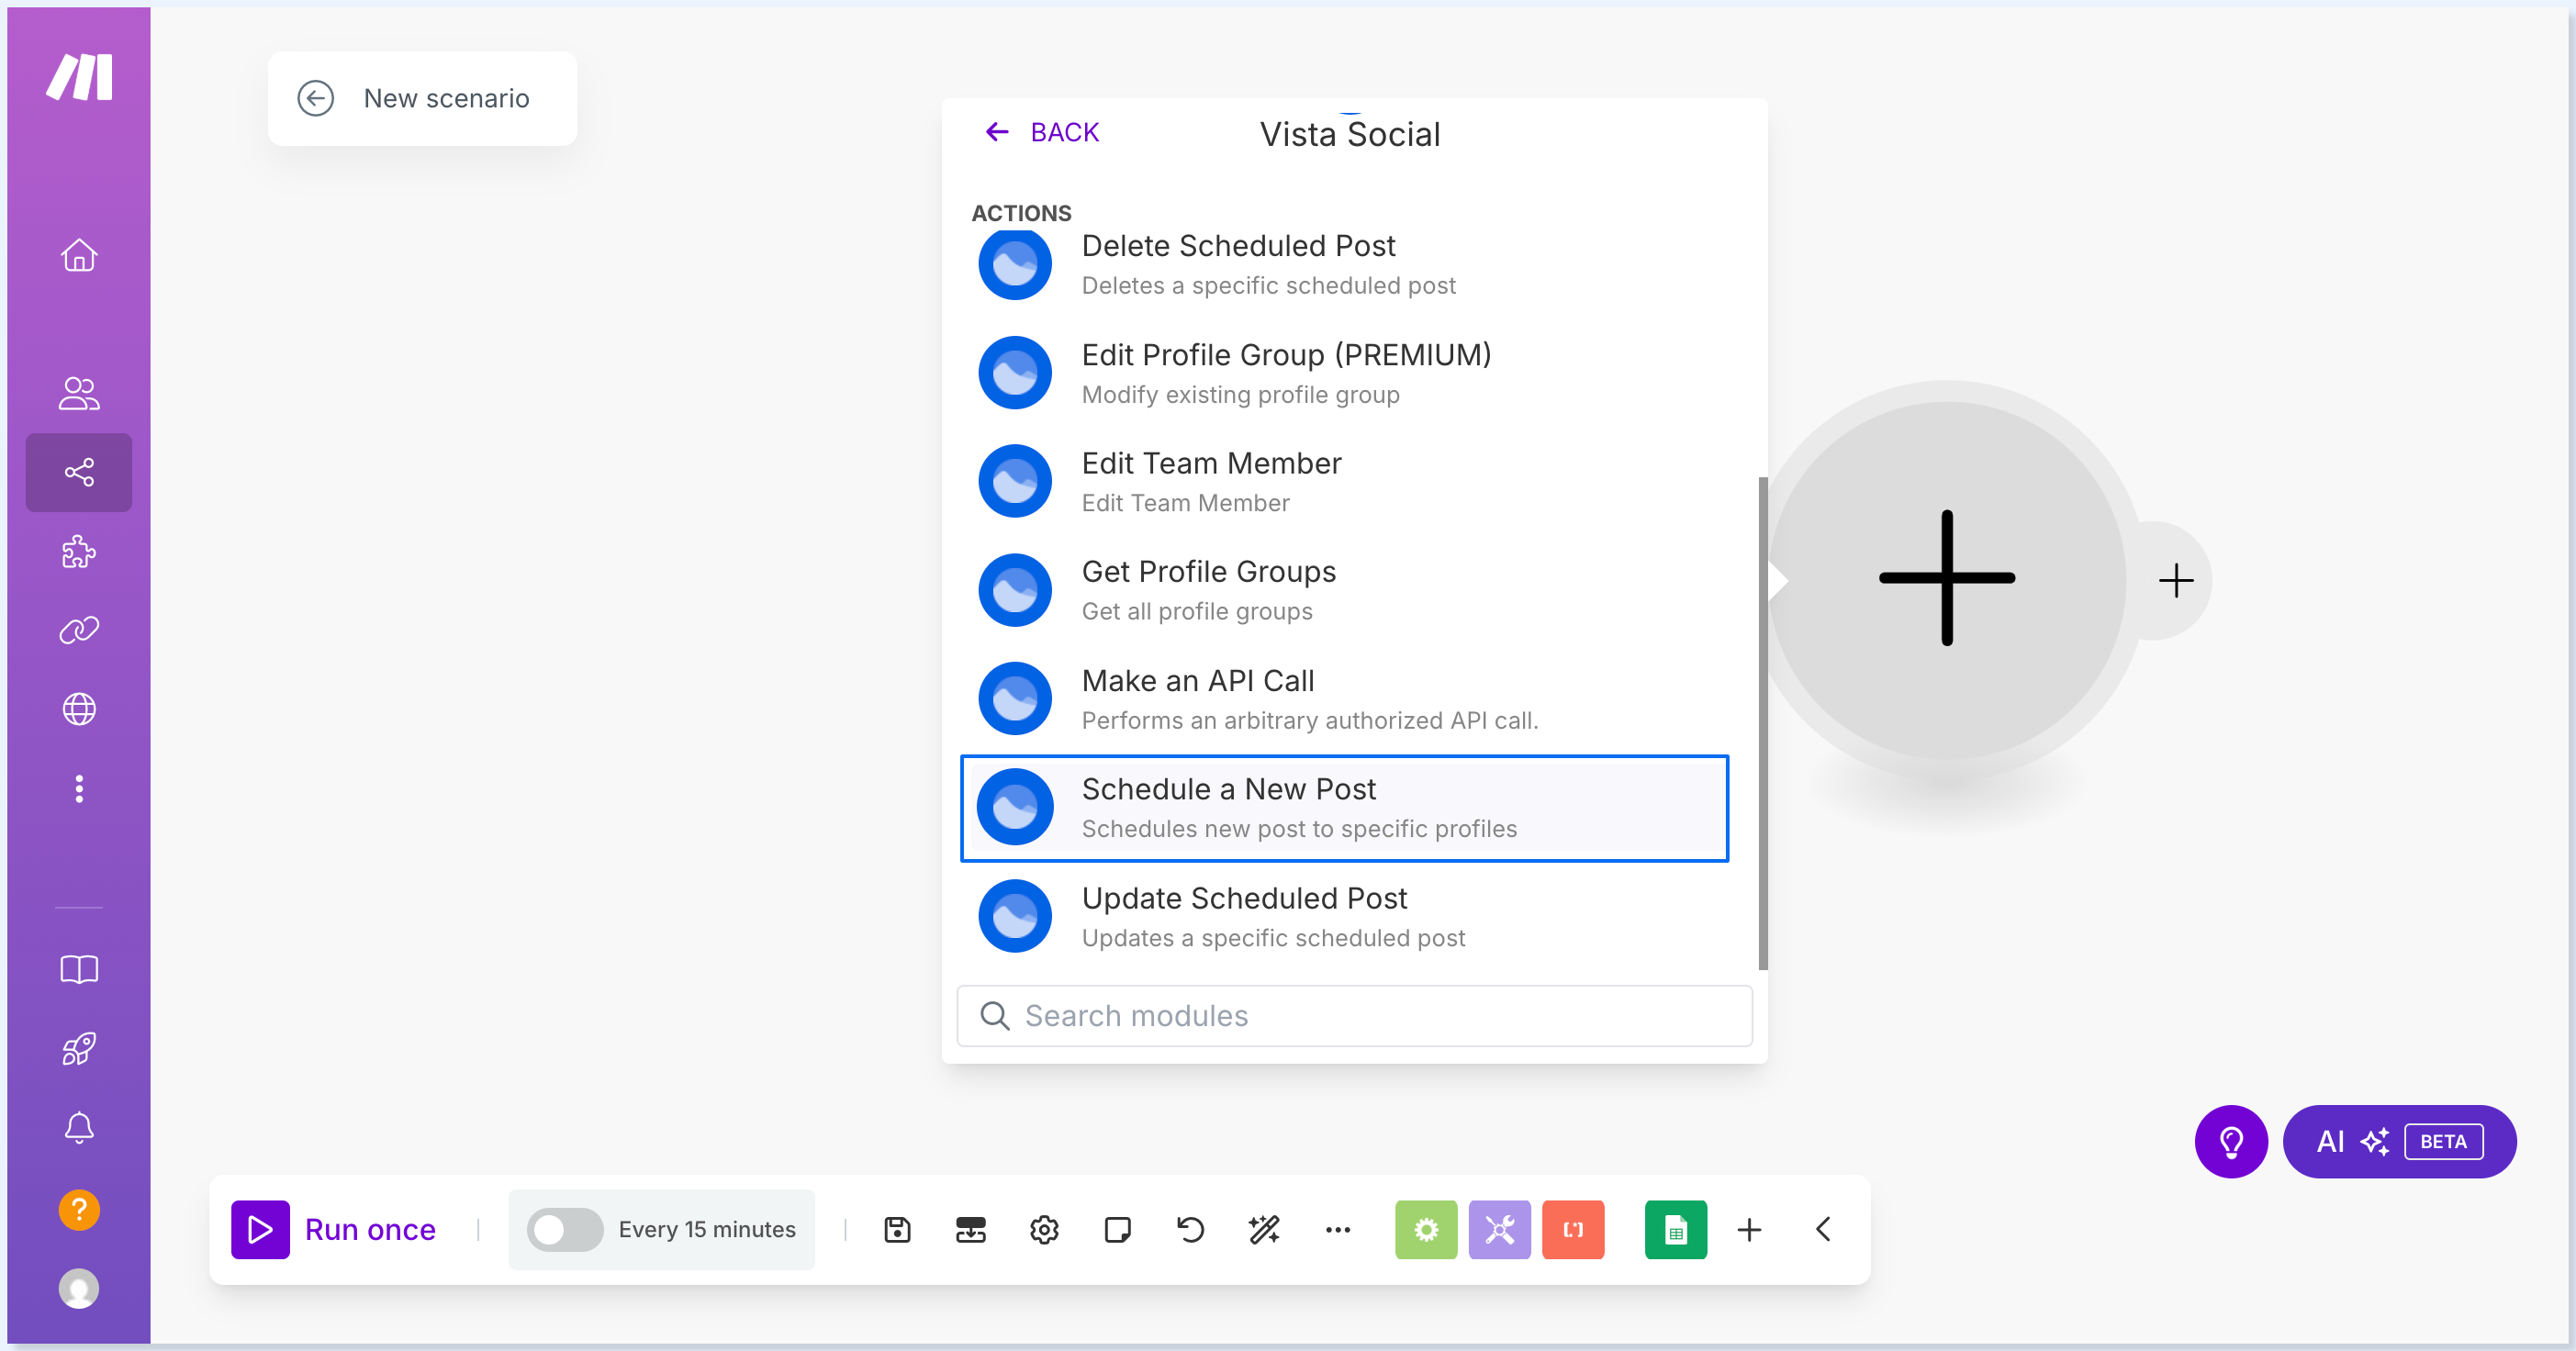The image size is (2576, 1351).
Task: Add another module with the small plus
Action: click(x=2175, y=581)
